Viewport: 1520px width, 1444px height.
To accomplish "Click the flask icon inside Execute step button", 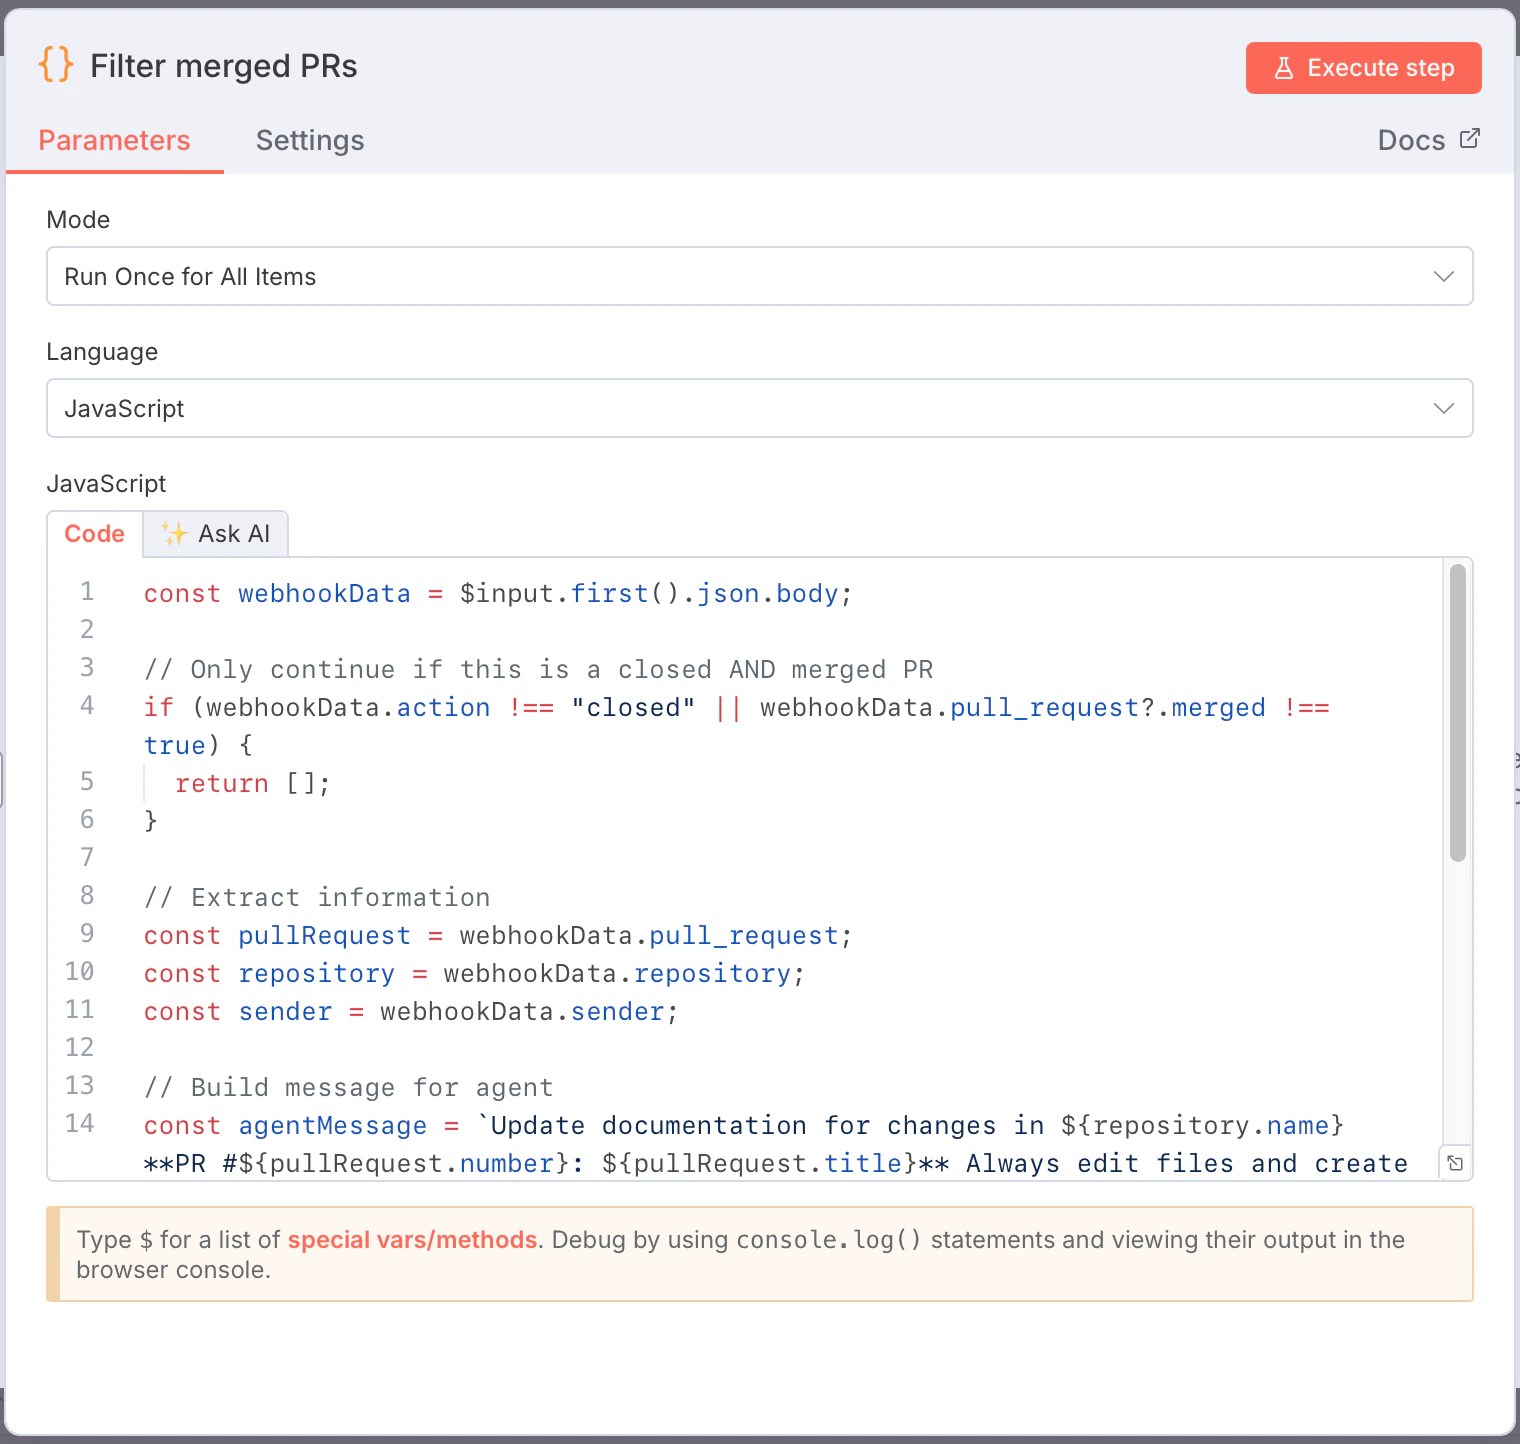I will [x=1283, y=67].
